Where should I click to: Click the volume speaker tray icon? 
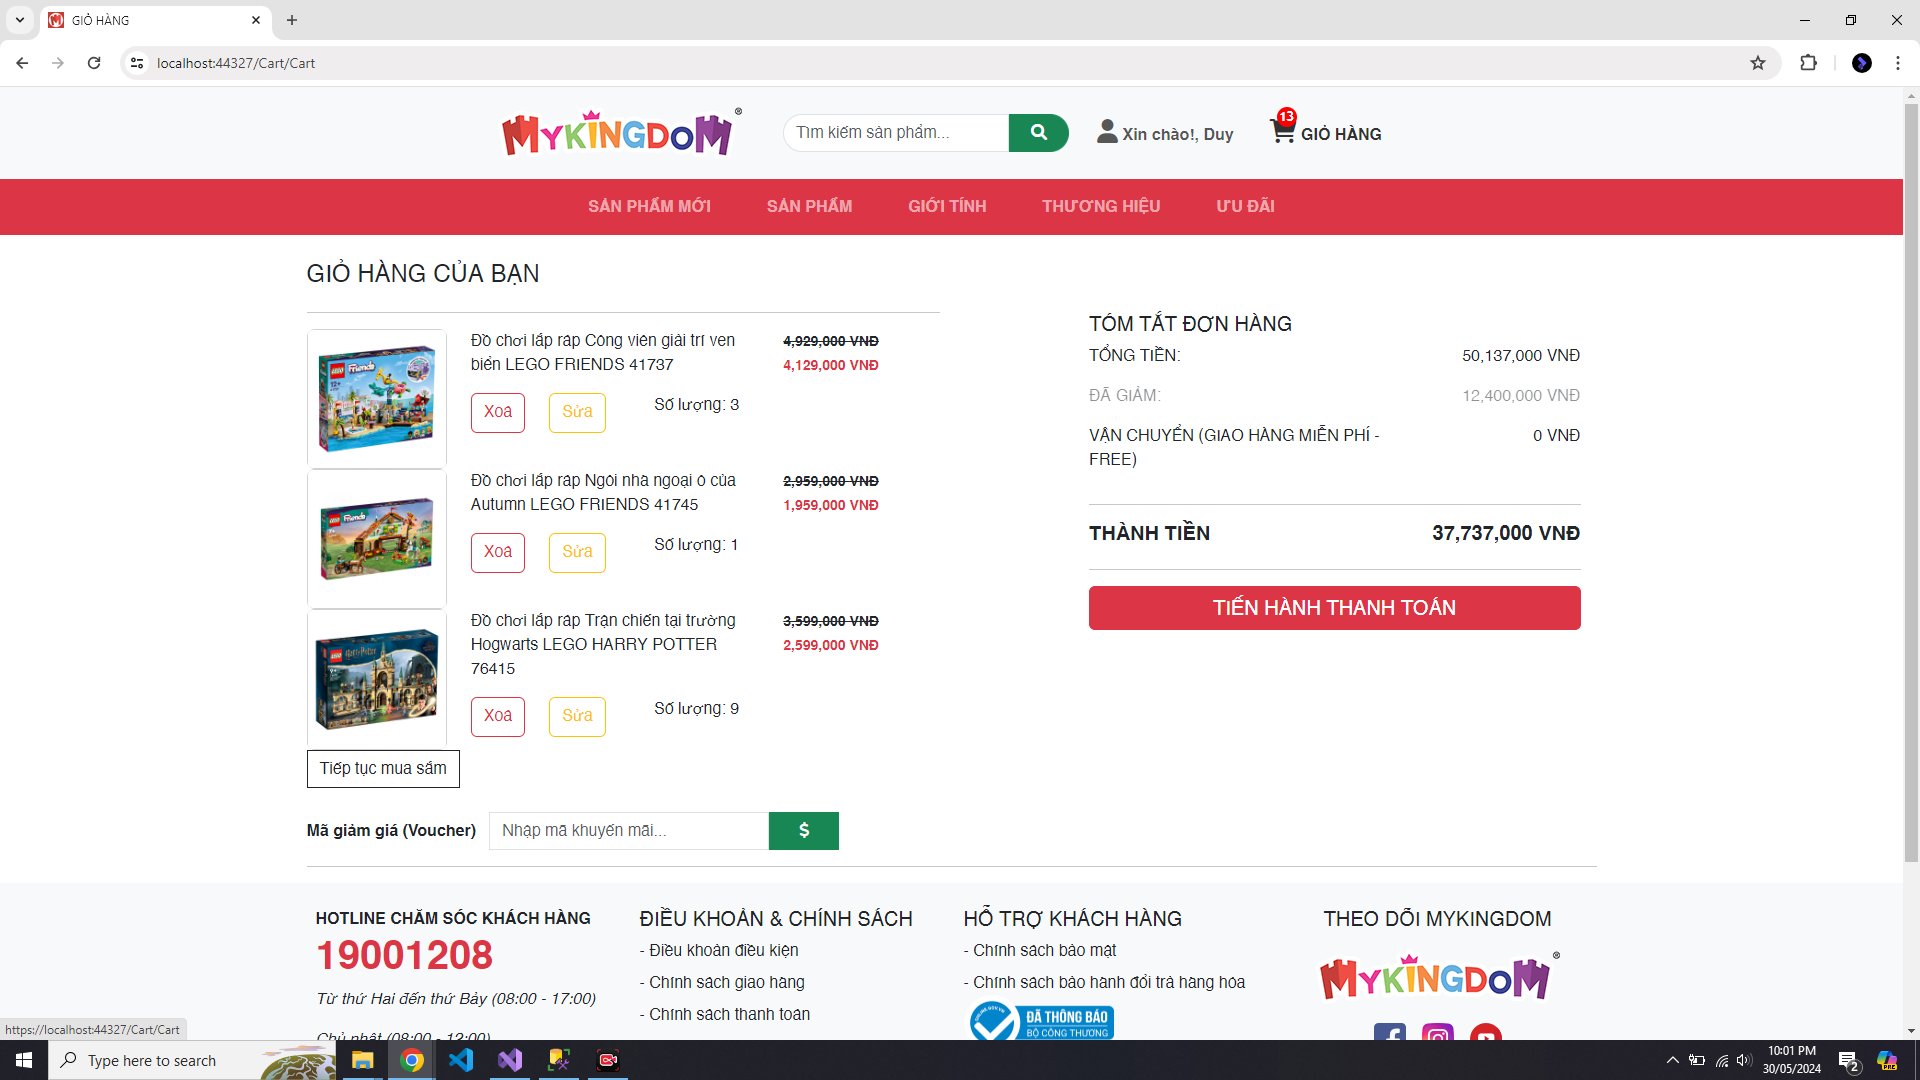(x=1744, y=1060)
